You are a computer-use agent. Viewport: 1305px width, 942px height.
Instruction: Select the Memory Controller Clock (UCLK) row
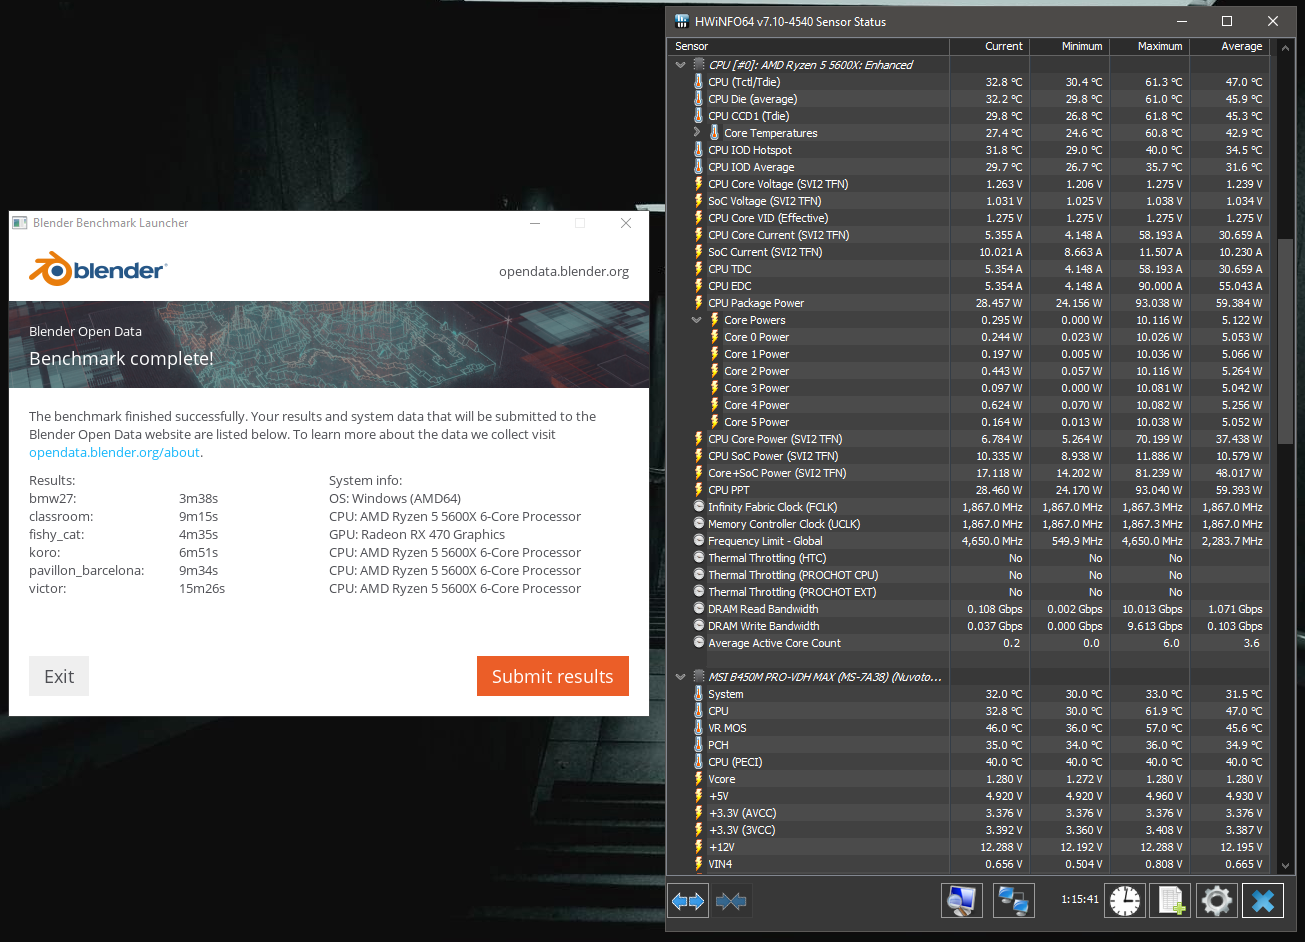(x=968, y=524)
